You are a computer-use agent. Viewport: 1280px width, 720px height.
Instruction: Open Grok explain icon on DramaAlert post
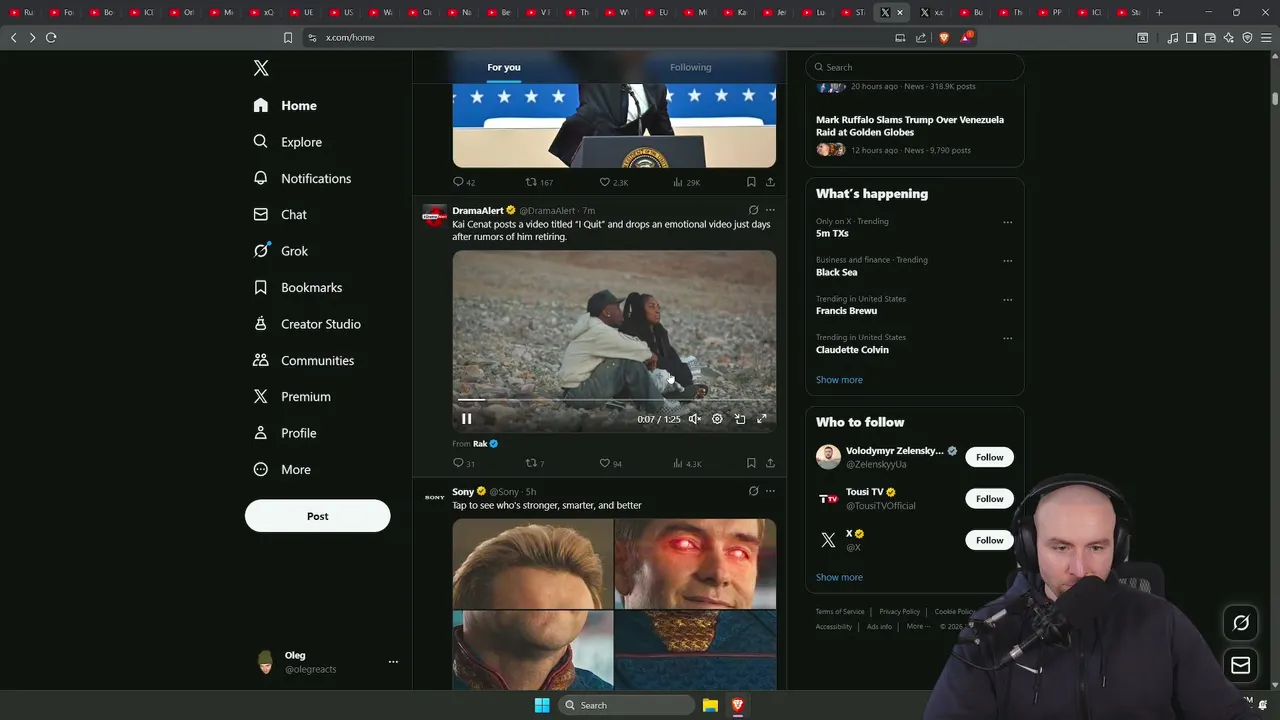click(x=753, y=210)
